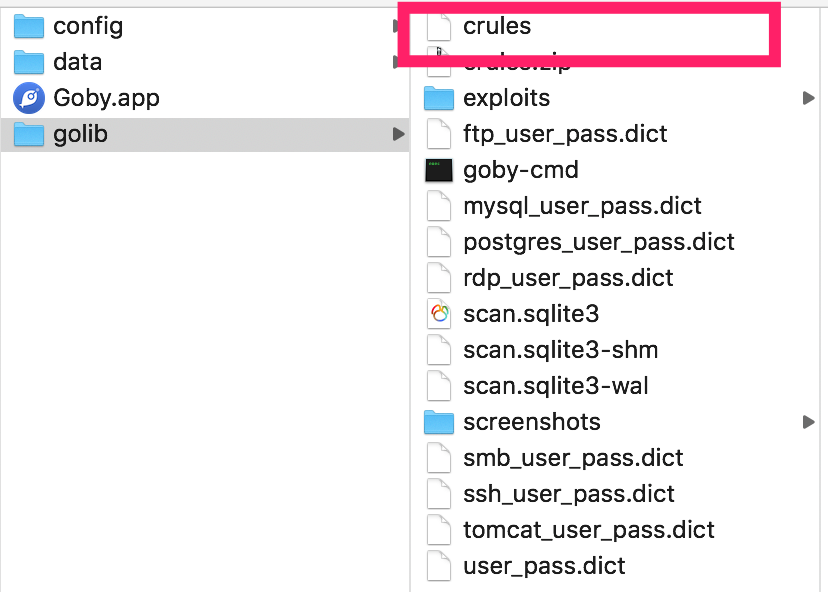Image resolution: width=828 pixels, height=592 pixels.
Task: Click the exploits folder icon
Action: point(439,98)
